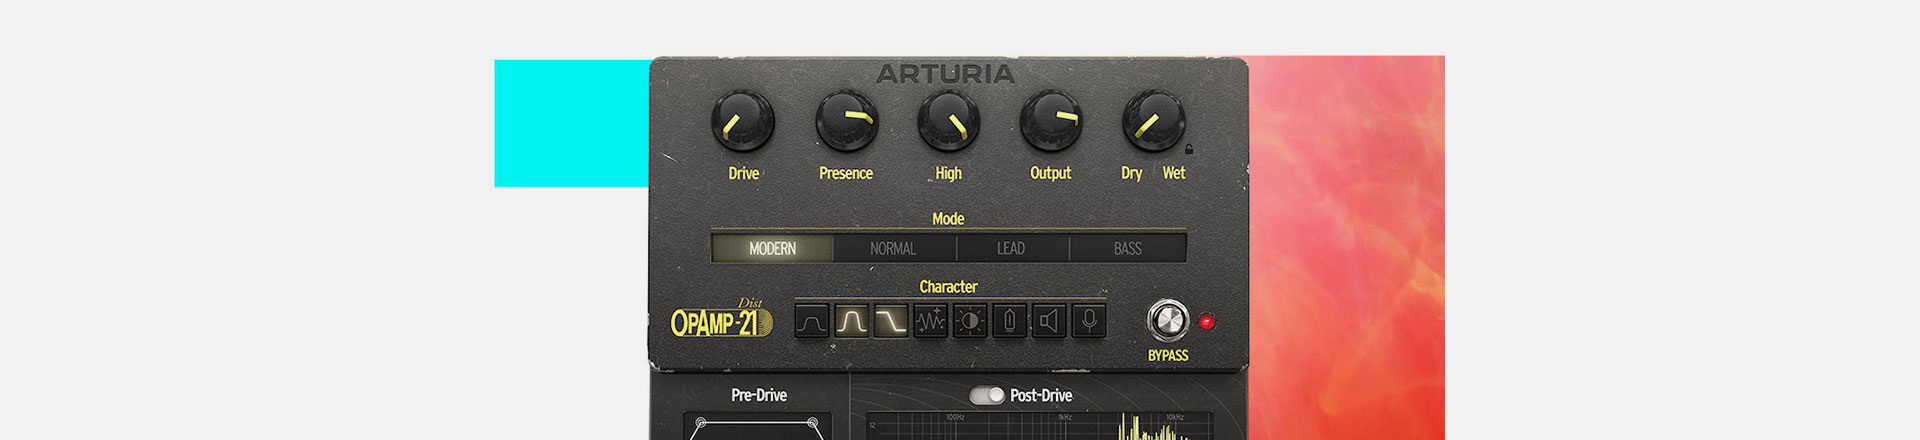Enable the brightness Character icon
The height and width of the screenshot is (440, 1920).
pos(970,321)
